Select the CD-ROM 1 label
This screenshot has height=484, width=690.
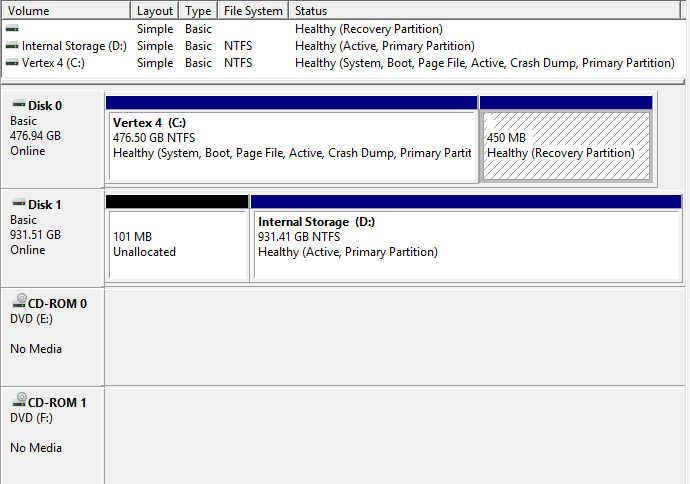point(57,403)
